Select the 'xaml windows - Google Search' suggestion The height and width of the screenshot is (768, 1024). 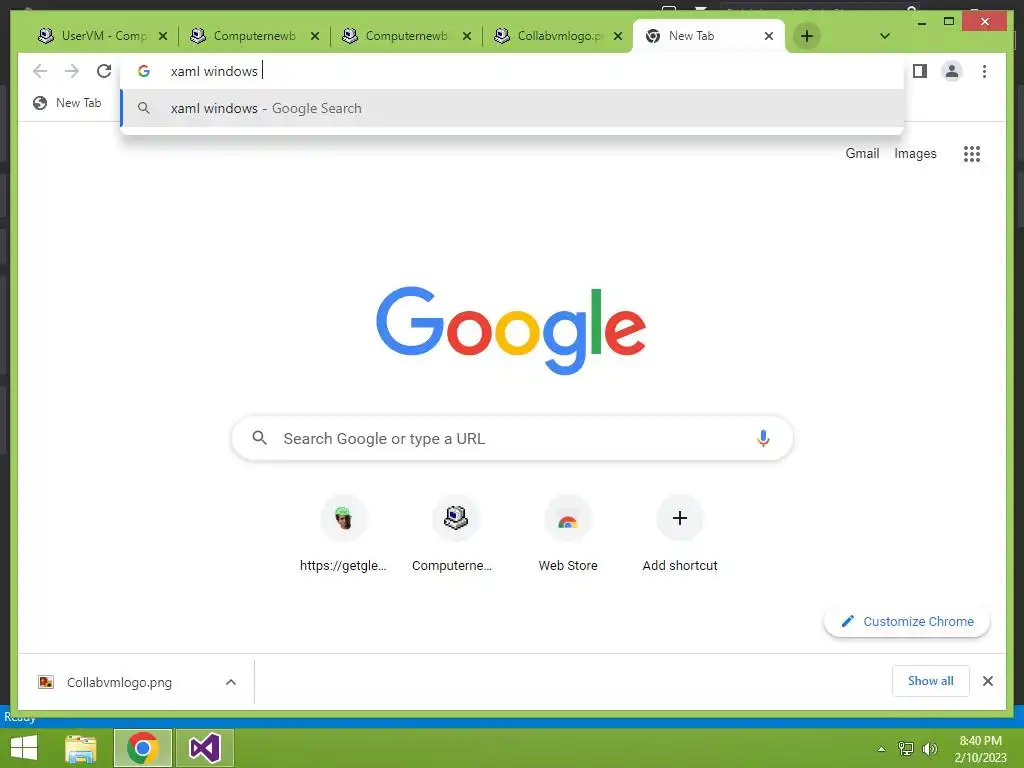tap(513, 108)
